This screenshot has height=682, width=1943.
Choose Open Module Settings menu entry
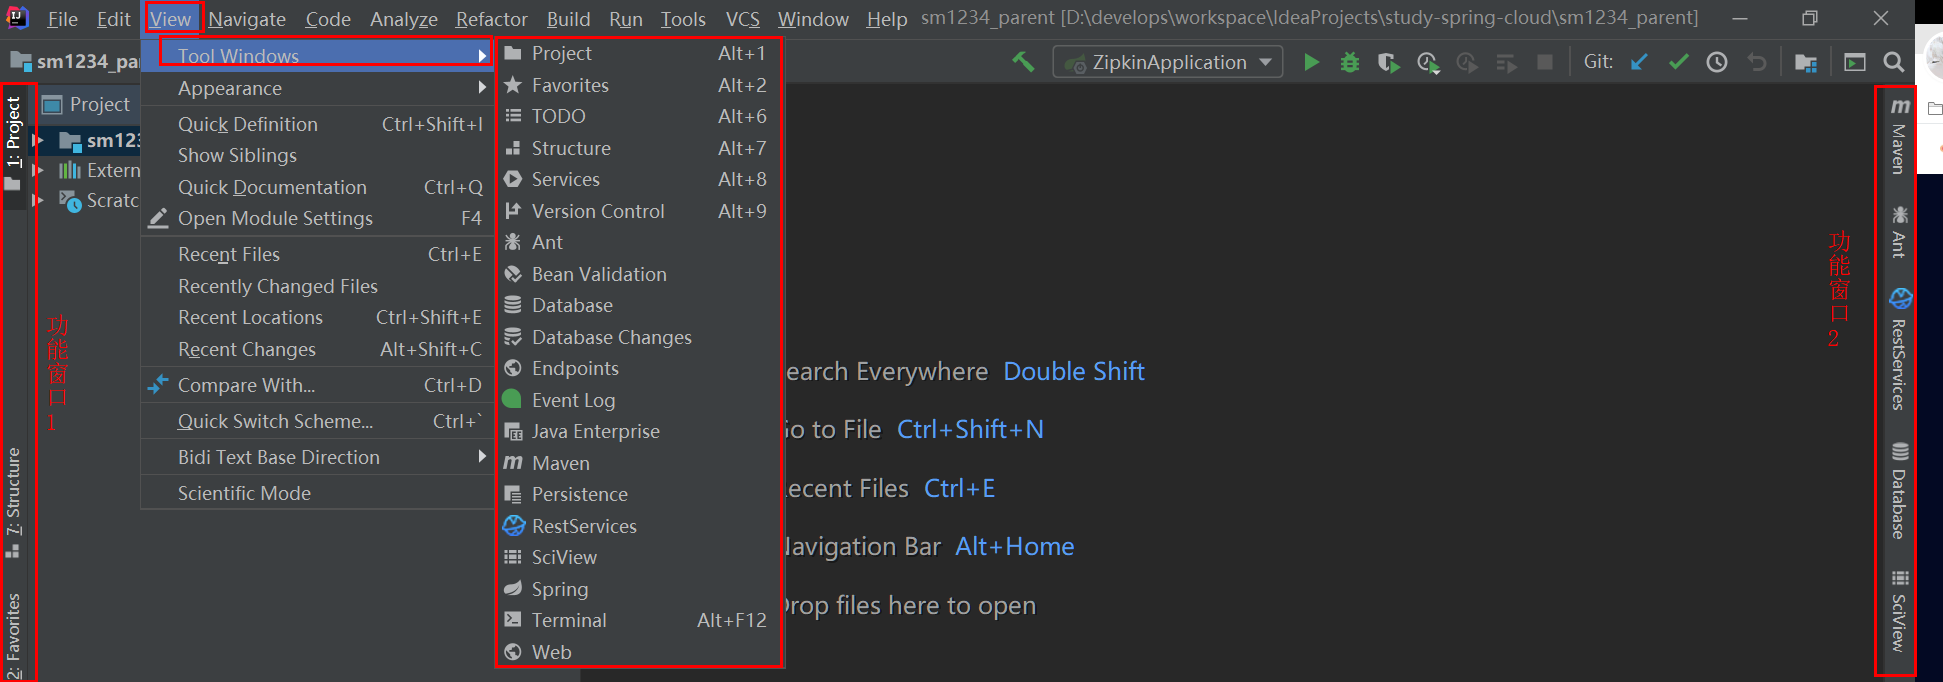318,218
